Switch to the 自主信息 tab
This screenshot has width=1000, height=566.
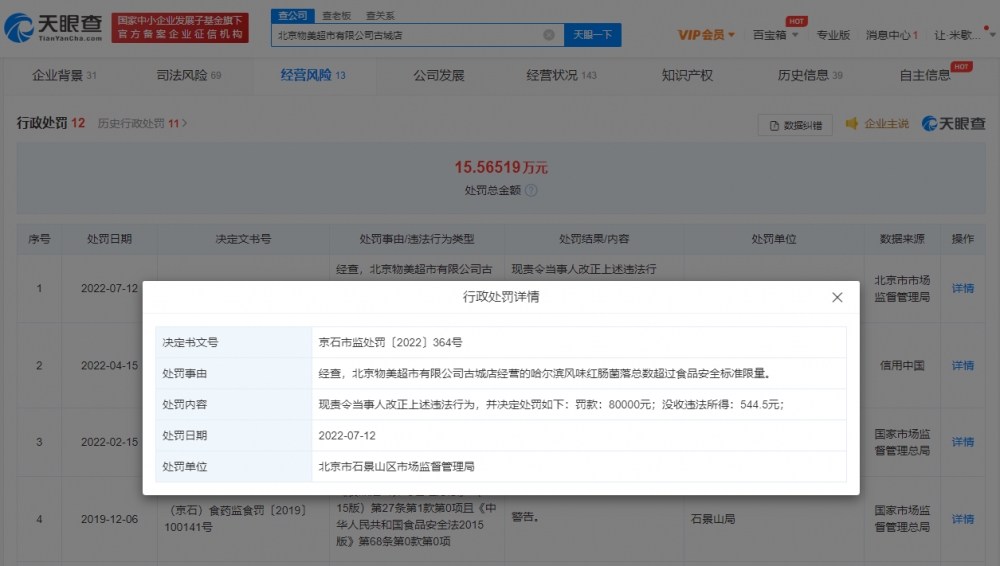point(925,75)
